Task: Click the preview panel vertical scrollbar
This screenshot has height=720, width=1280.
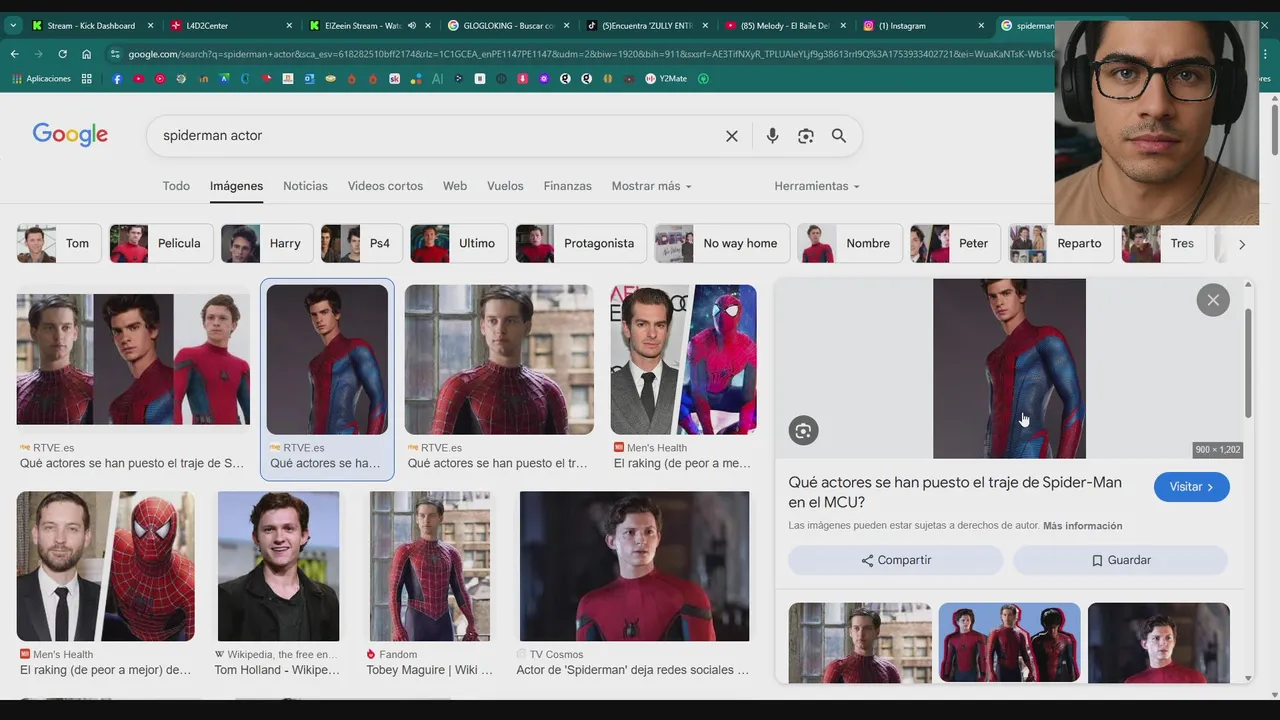Action: (x=1248, y=365)
